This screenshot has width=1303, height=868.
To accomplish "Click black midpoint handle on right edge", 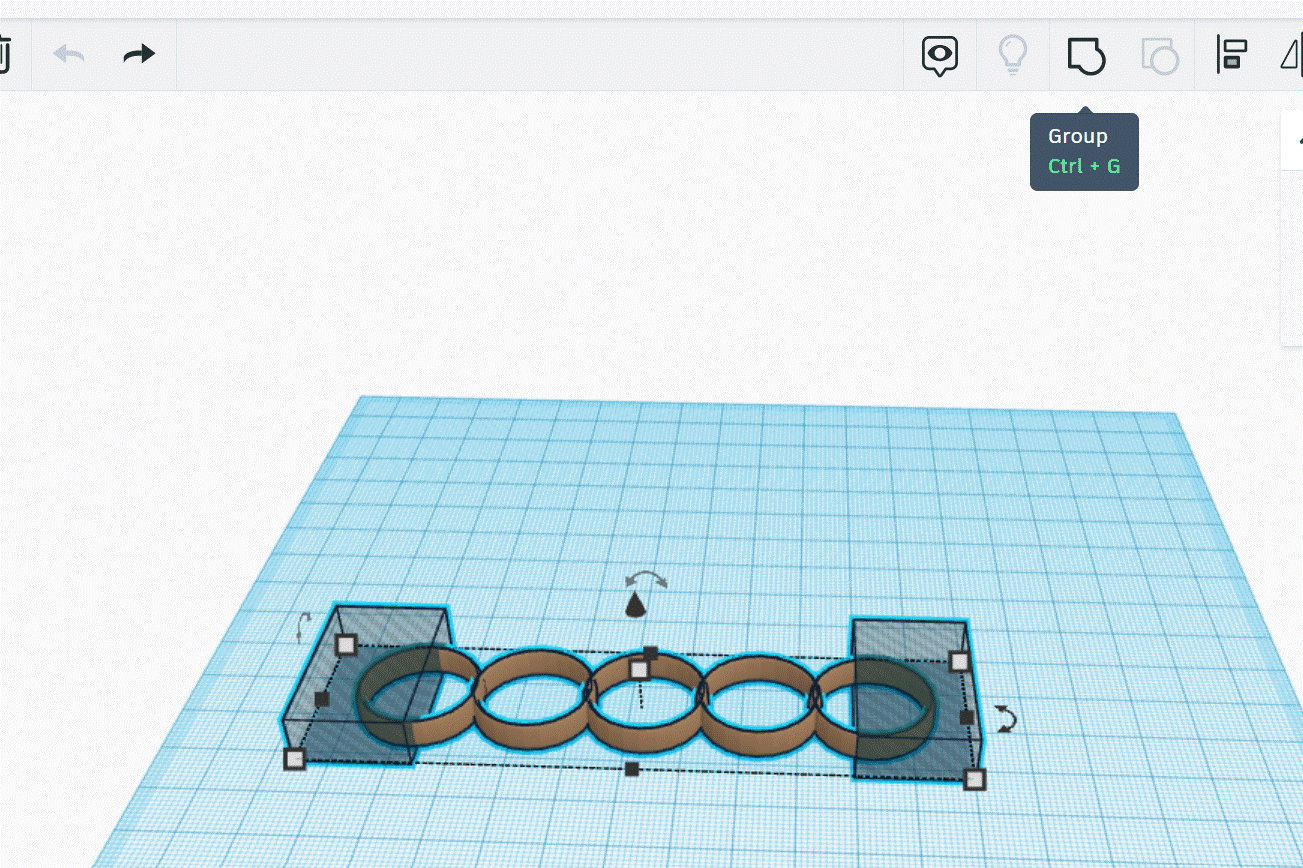I will [x=966, y=717].
